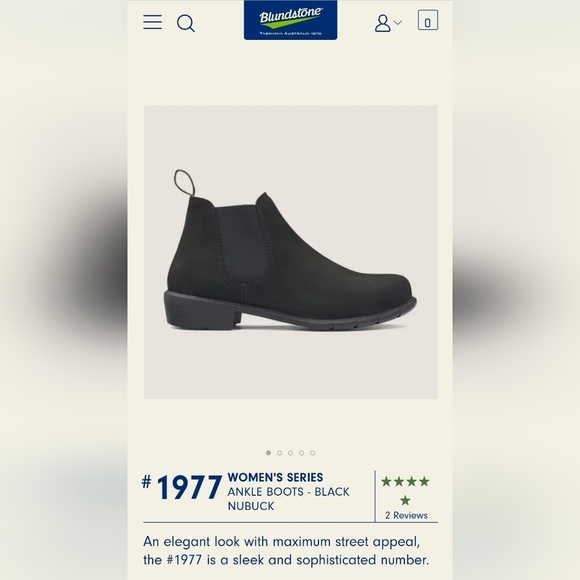
Task: Open the user account icon
Action: point(382,23)
